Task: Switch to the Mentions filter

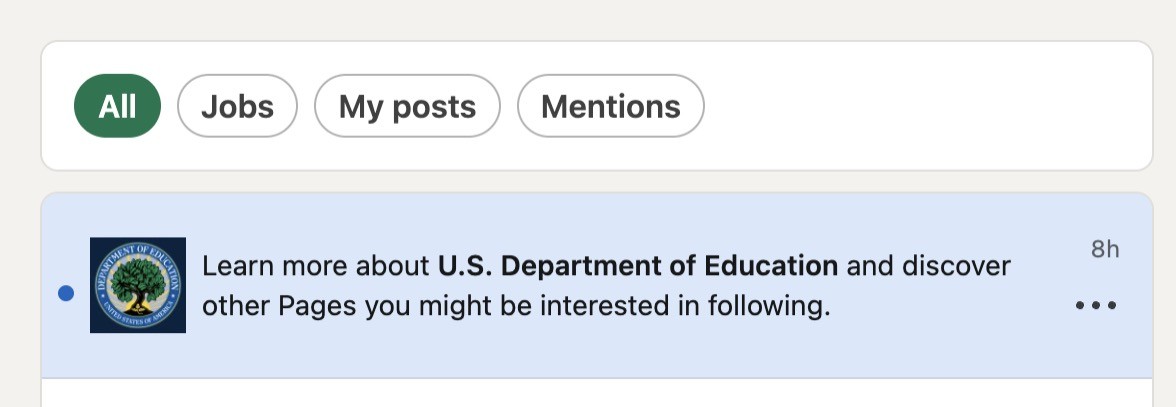Action: point(610,106)
